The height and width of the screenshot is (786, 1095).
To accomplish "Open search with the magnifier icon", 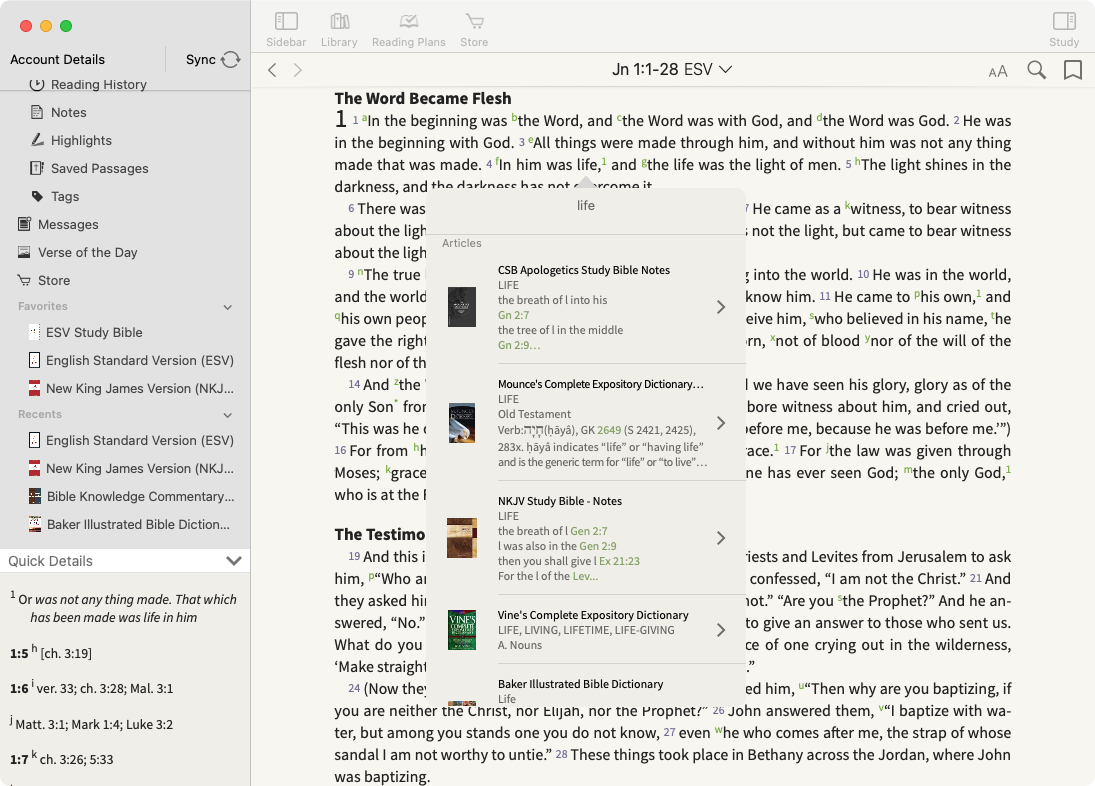I will 1036,70.
